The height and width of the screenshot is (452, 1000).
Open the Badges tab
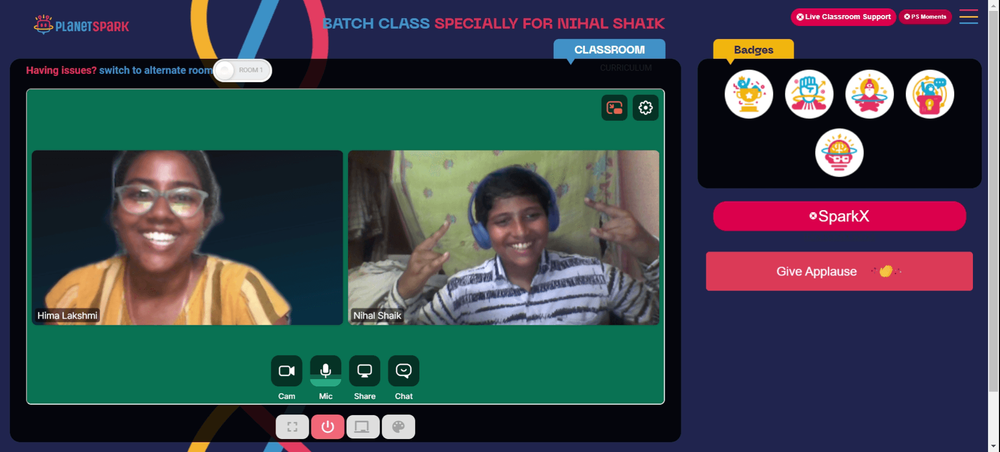753,50
